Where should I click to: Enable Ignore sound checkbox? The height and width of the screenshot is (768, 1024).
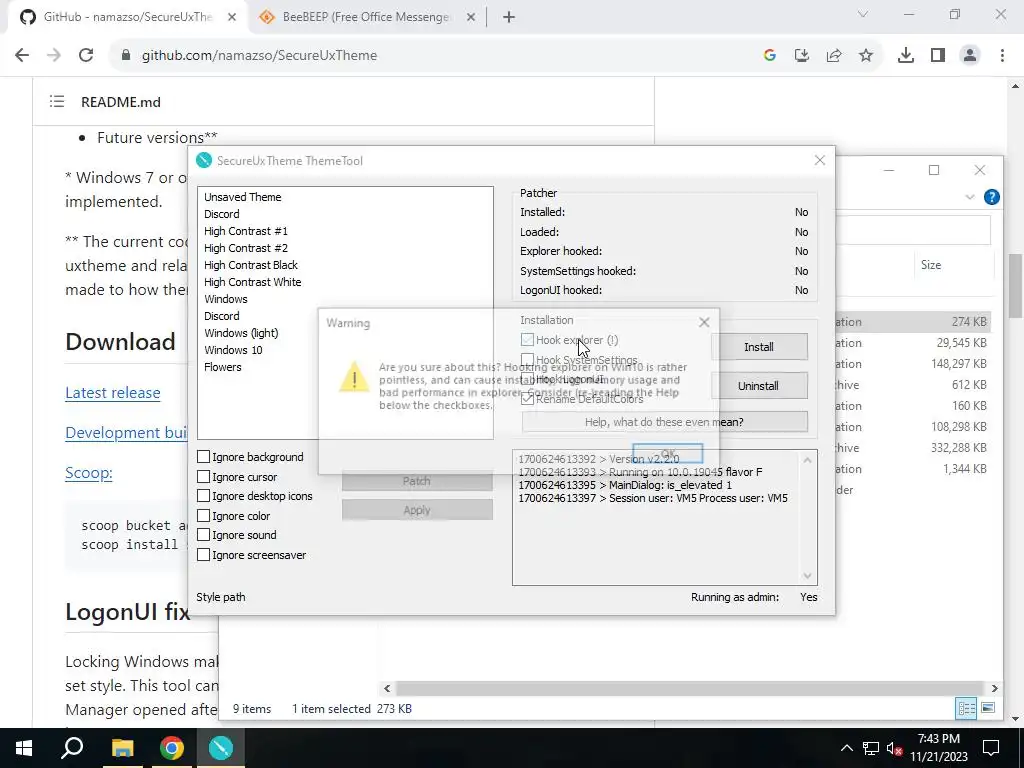coord(203,535)
